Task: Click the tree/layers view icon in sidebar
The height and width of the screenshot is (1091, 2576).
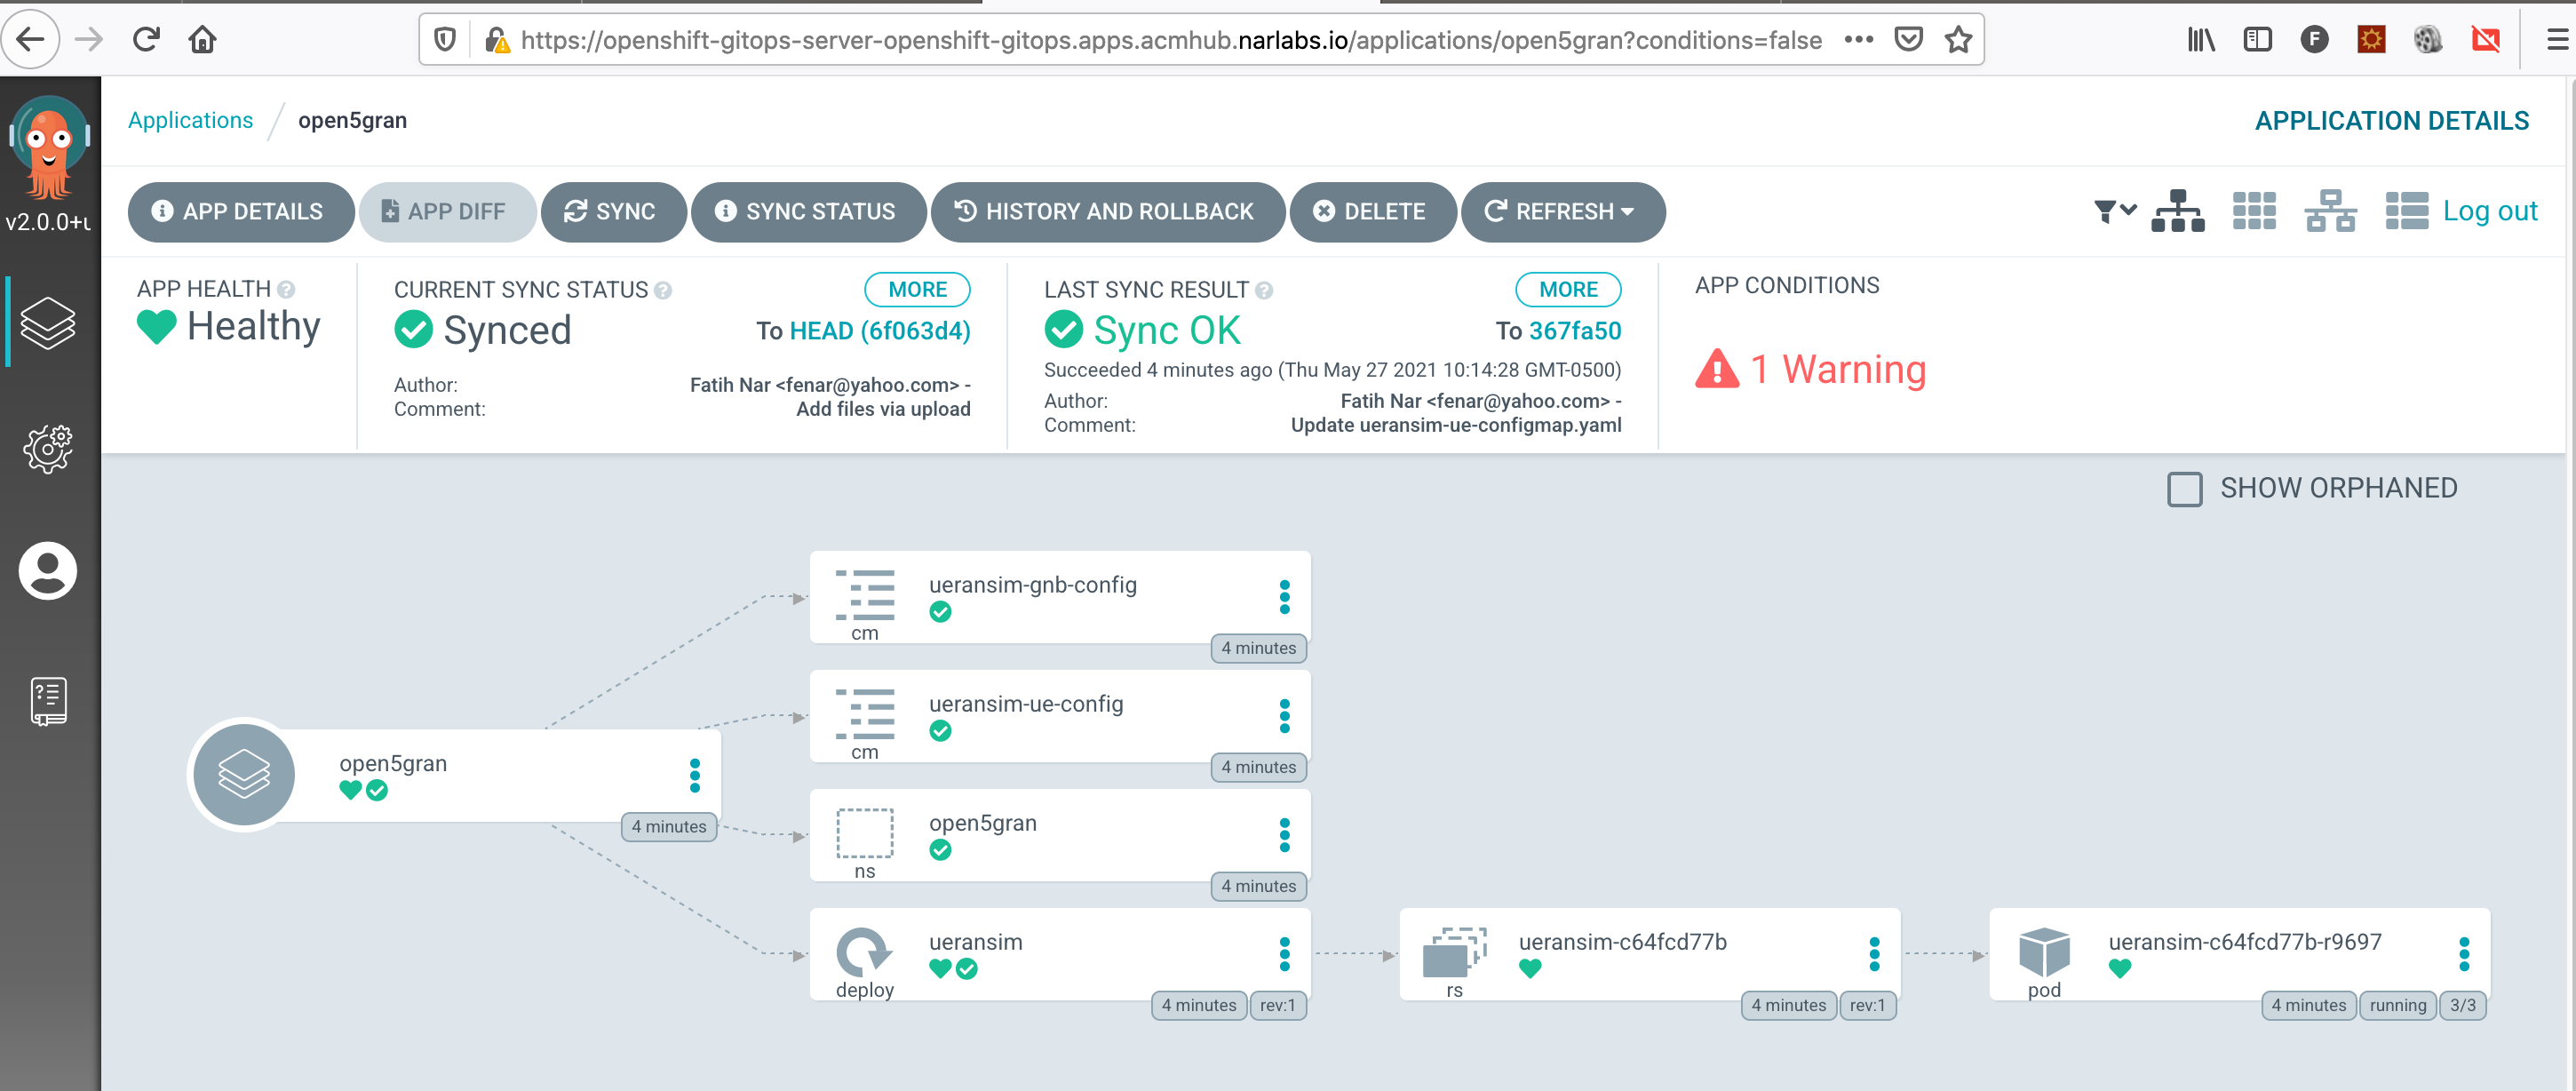Action: (49, 322)
